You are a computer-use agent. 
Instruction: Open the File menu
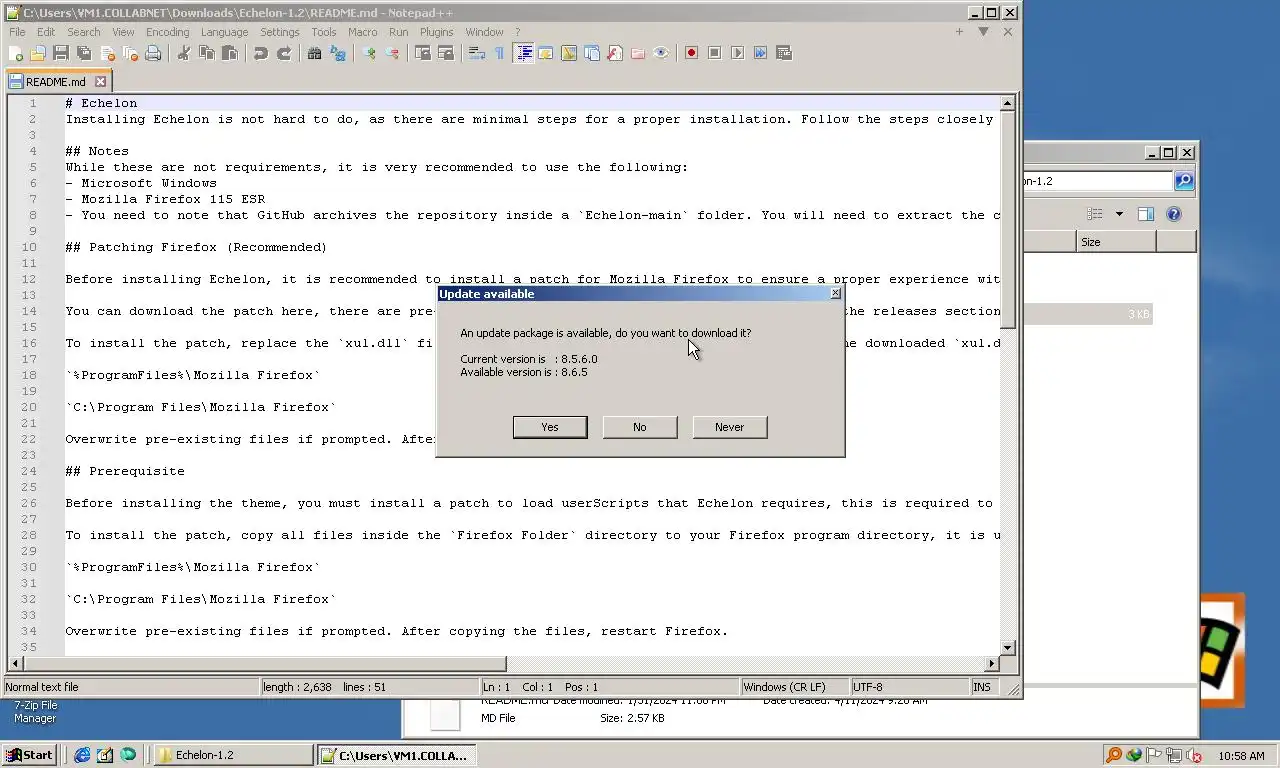coord(17,32)
